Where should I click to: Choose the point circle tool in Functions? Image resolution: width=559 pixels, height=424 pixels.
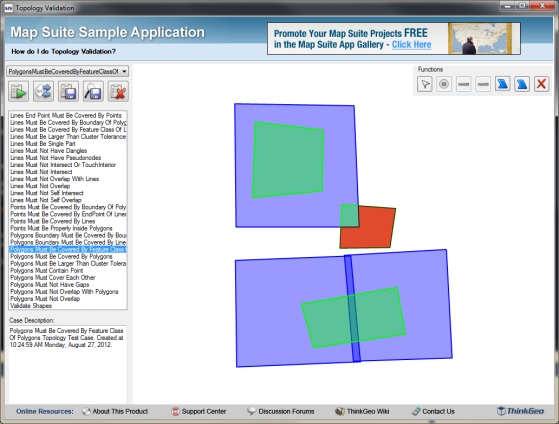(x=444, y=84)
